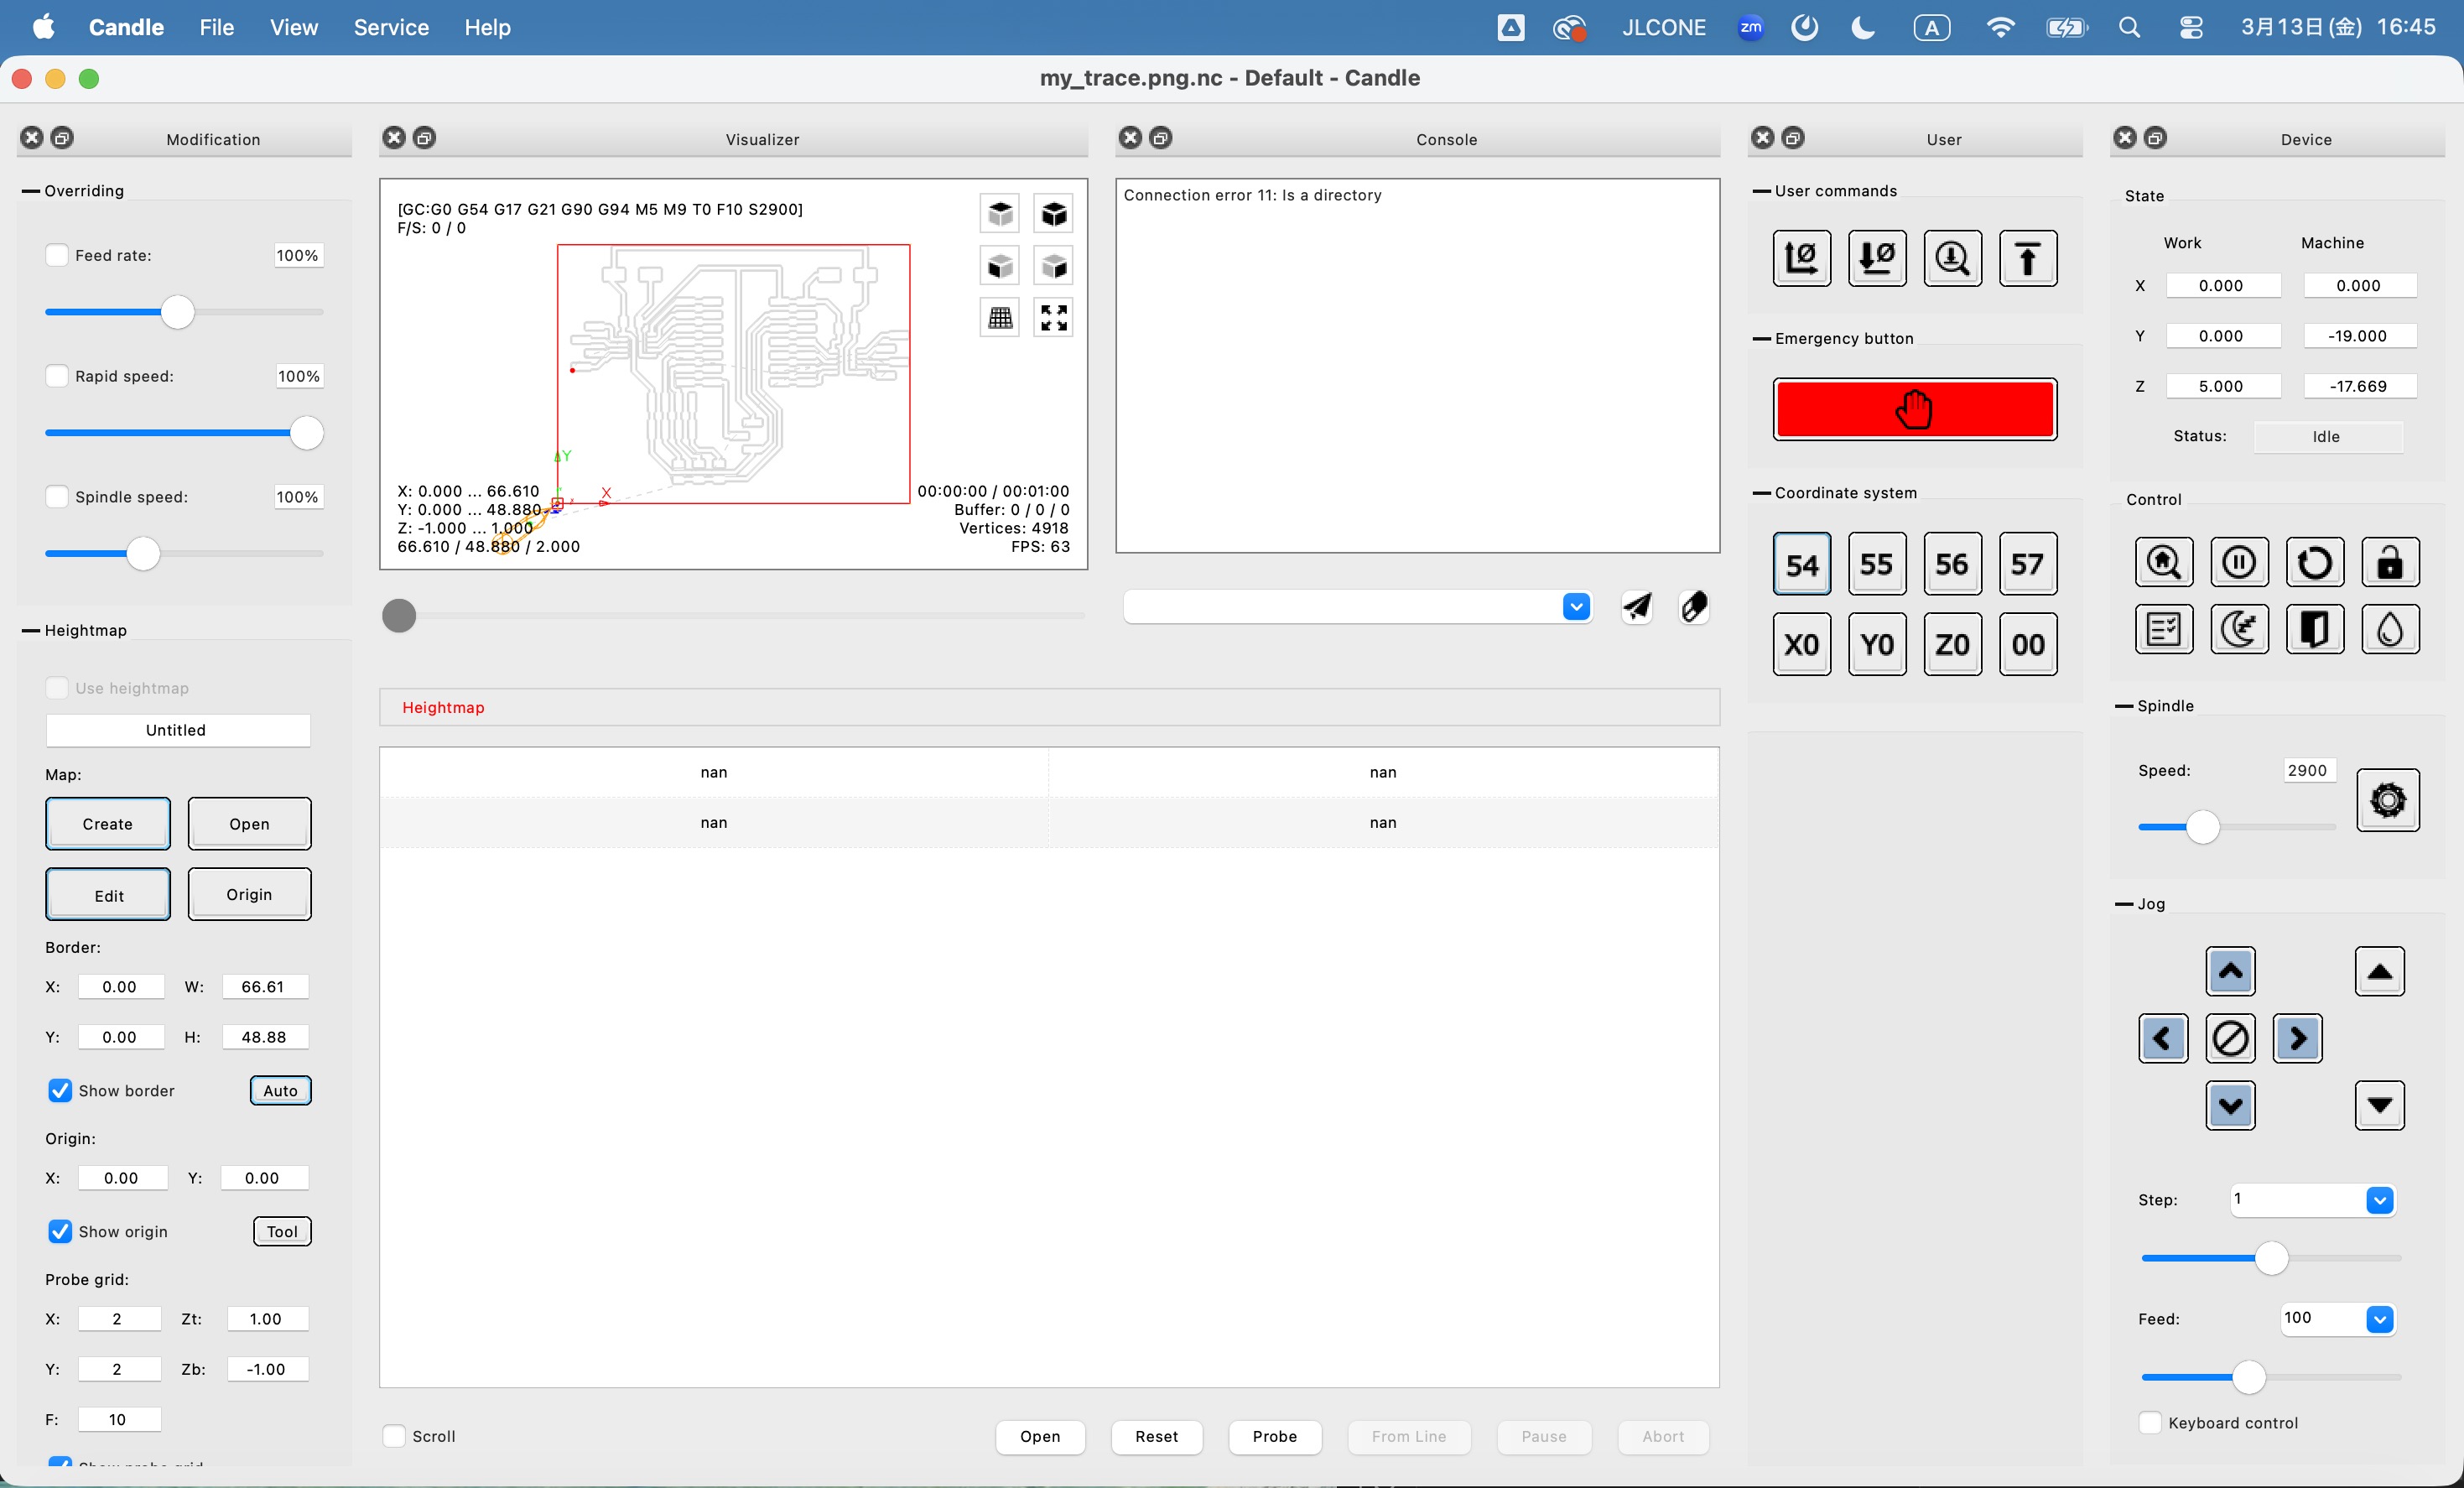Expand the console command history dropdown

click(x=1576, y=607)
